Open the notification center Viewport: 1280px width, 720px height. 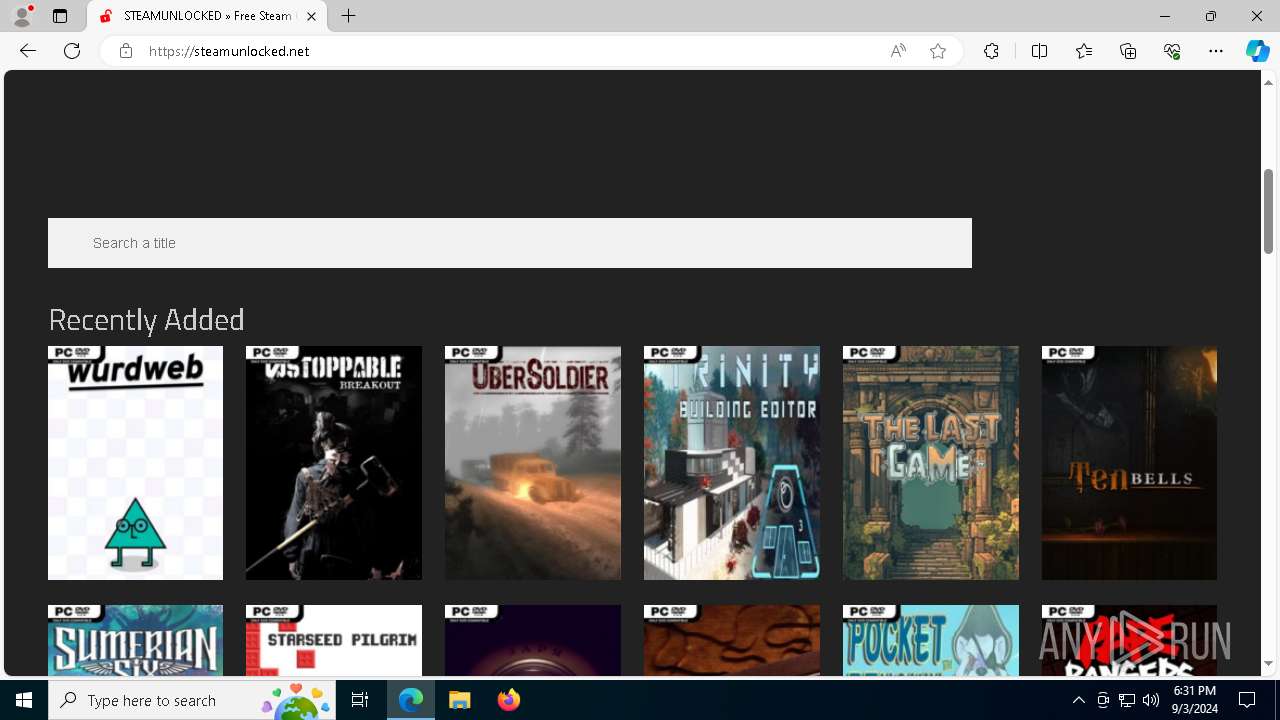point(1248,700)
